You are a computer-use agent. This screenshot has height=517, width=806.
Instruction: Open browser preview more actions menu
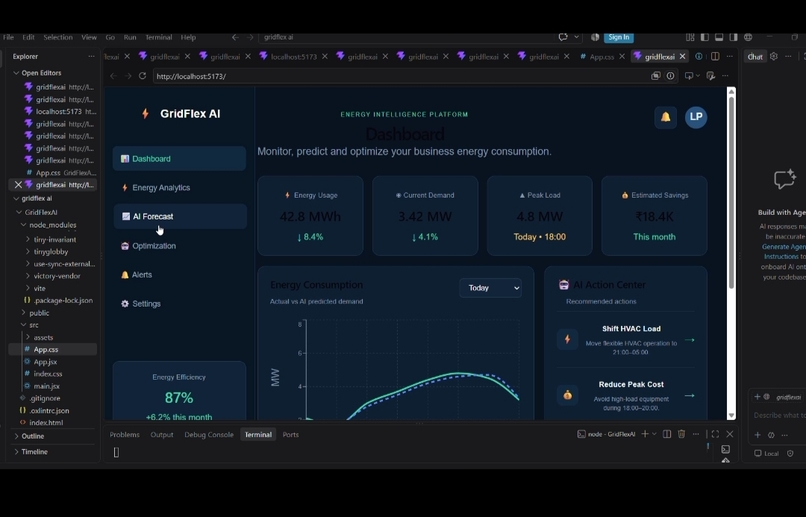point(725,76)
